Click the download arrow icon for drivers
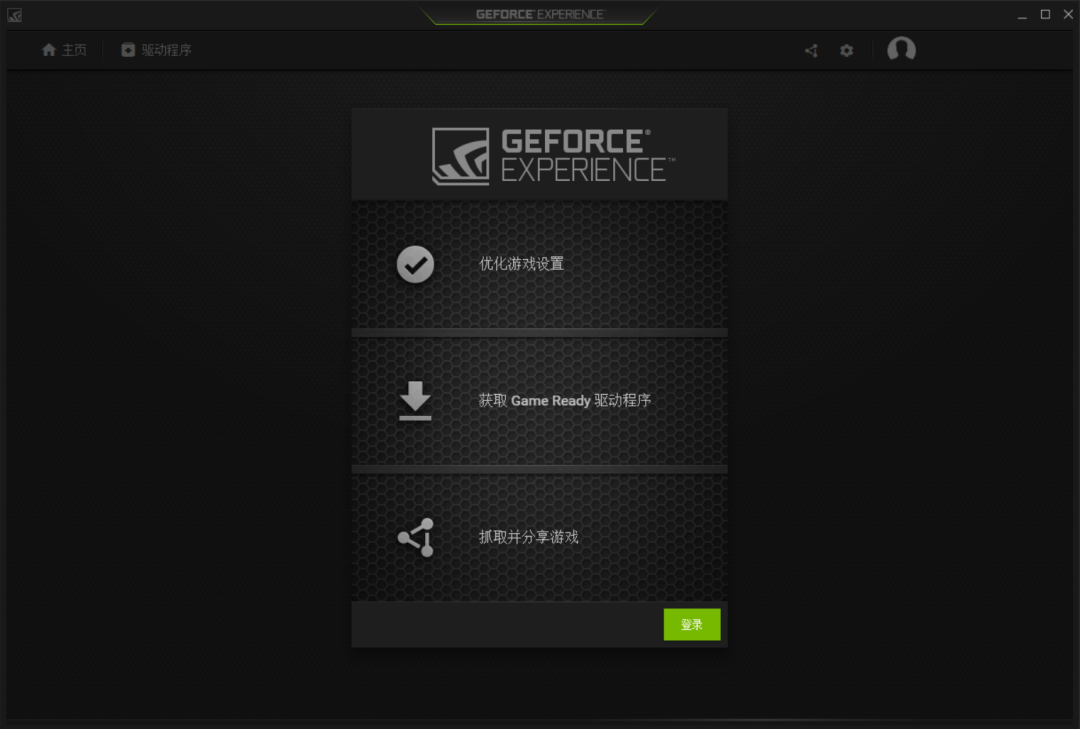Screen dimensions: 1080x729 [415, 400]
